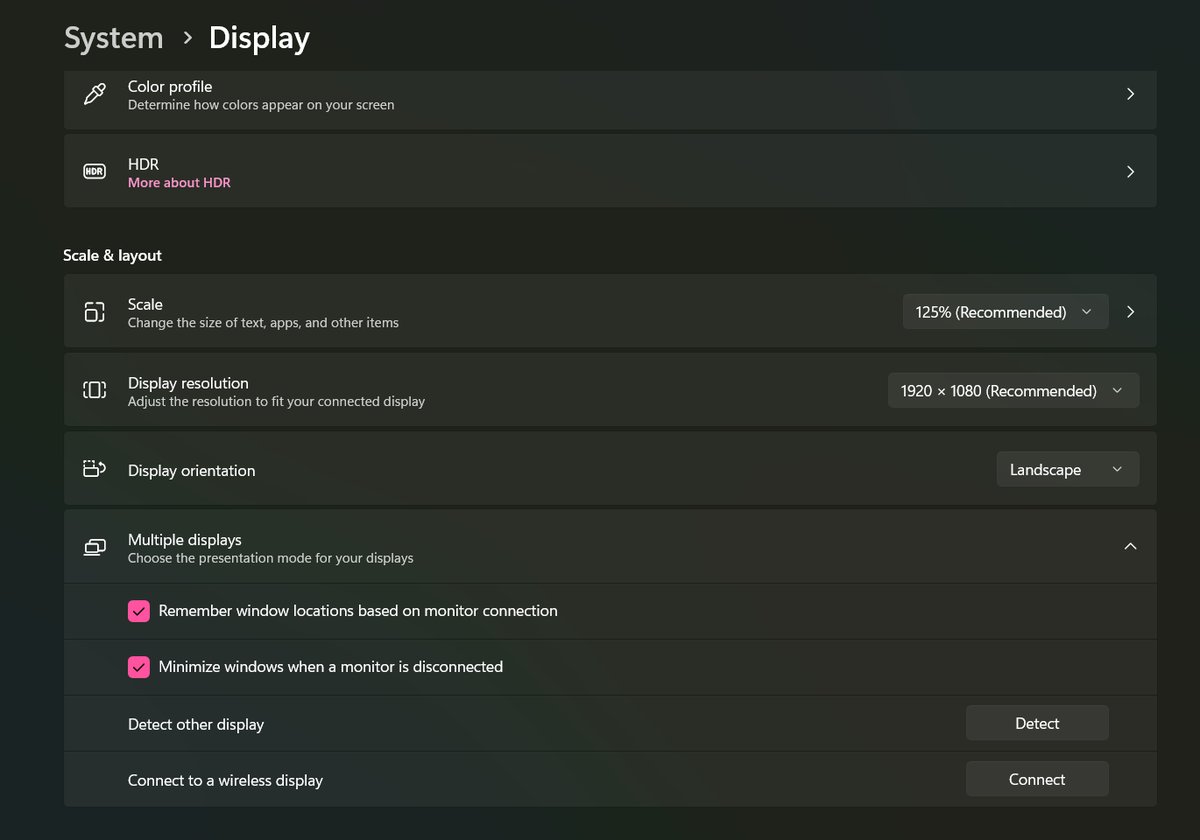Click the Display resolution icon
The height and width of the screenshot is (840, 1200).
(94, 390)
